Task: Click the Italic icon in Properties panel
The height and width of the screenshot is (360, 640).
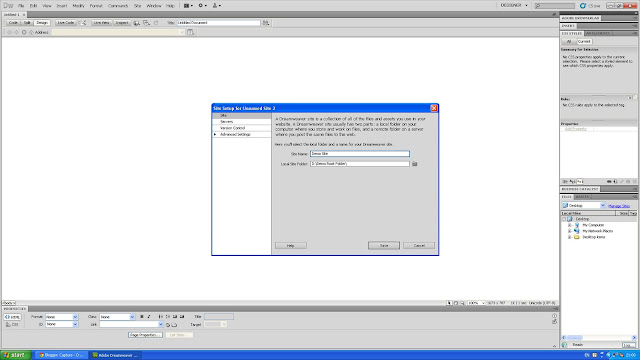Action: coord(149,317)
